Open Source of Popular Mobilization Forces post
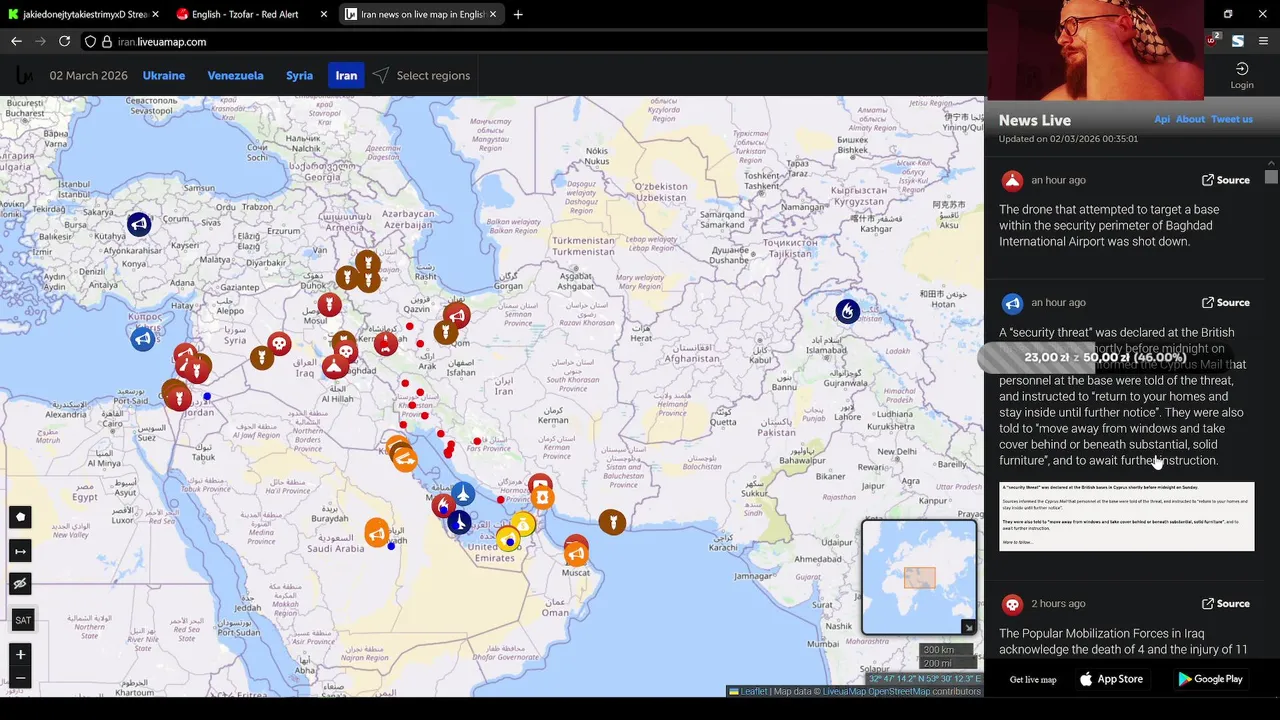The image size is (1280, 720). tap(1226, 604)
